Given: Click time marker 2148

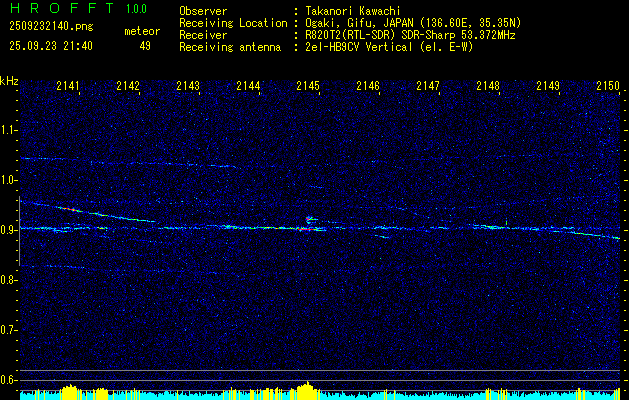Looking at the screenshot, I should coord(488,85).
